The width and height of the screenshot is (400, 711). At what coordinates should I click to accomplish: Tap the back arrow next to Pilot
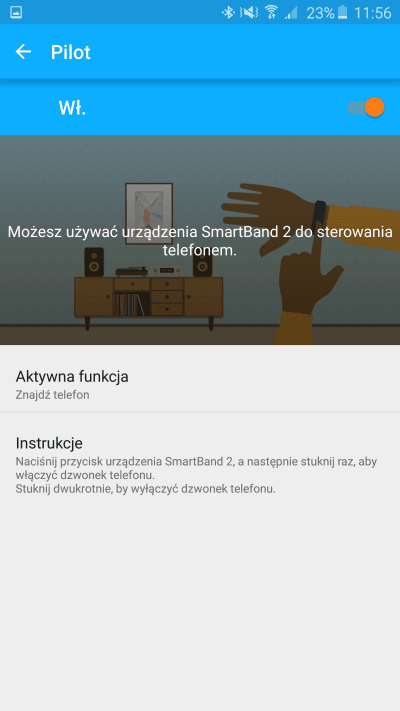[x=23, y=52]
